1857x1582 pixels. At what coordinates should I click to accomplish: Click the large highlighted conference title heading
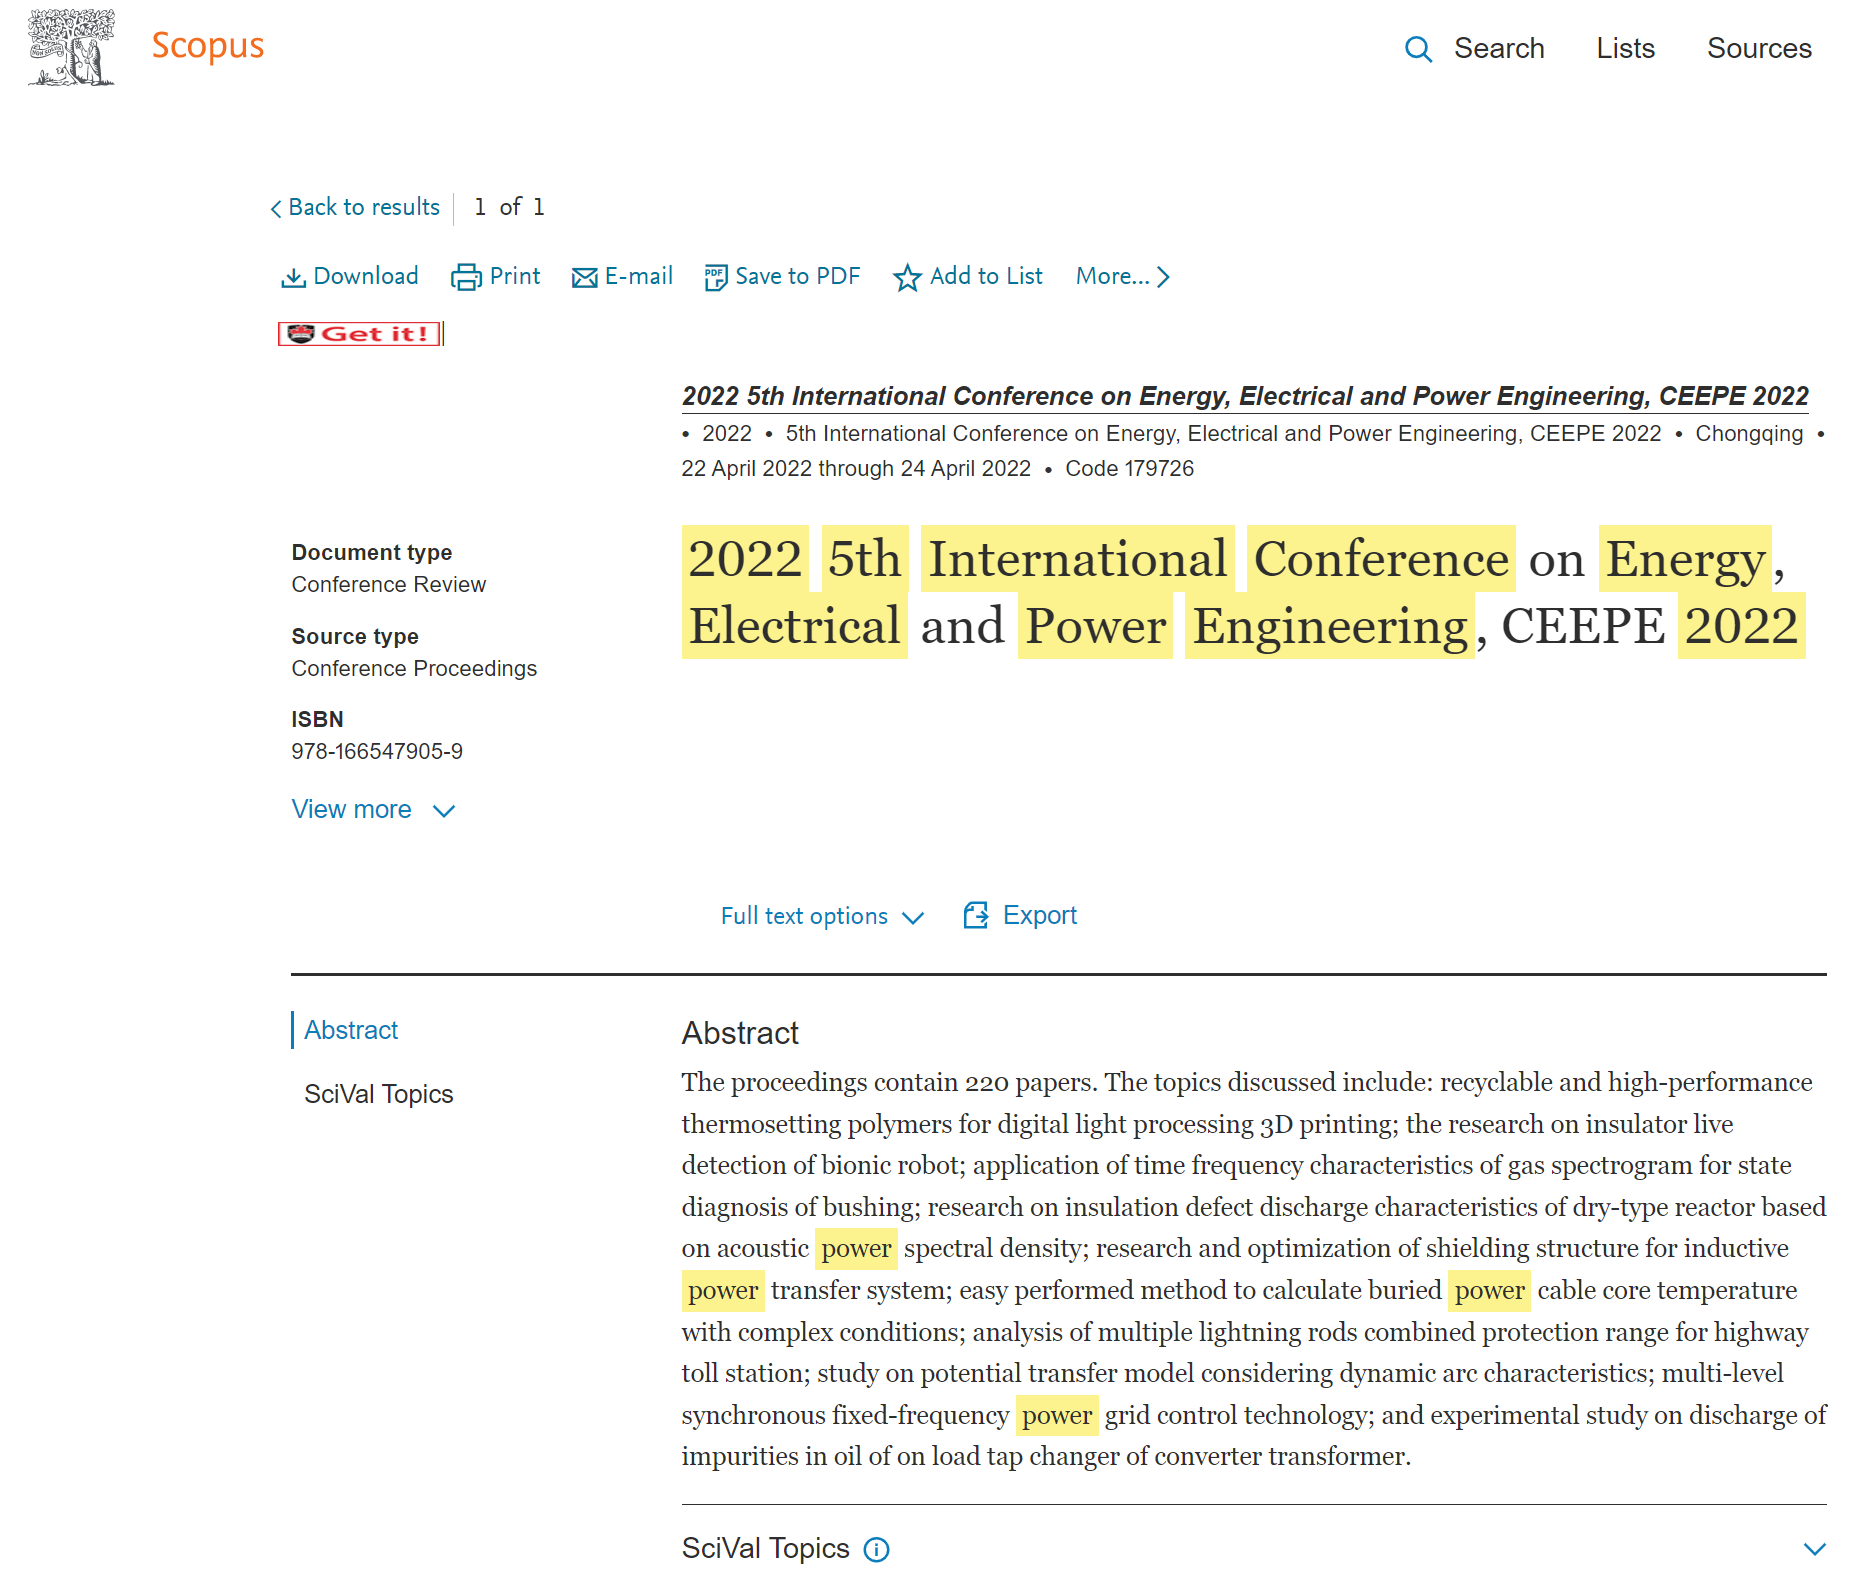(1243, 592)
